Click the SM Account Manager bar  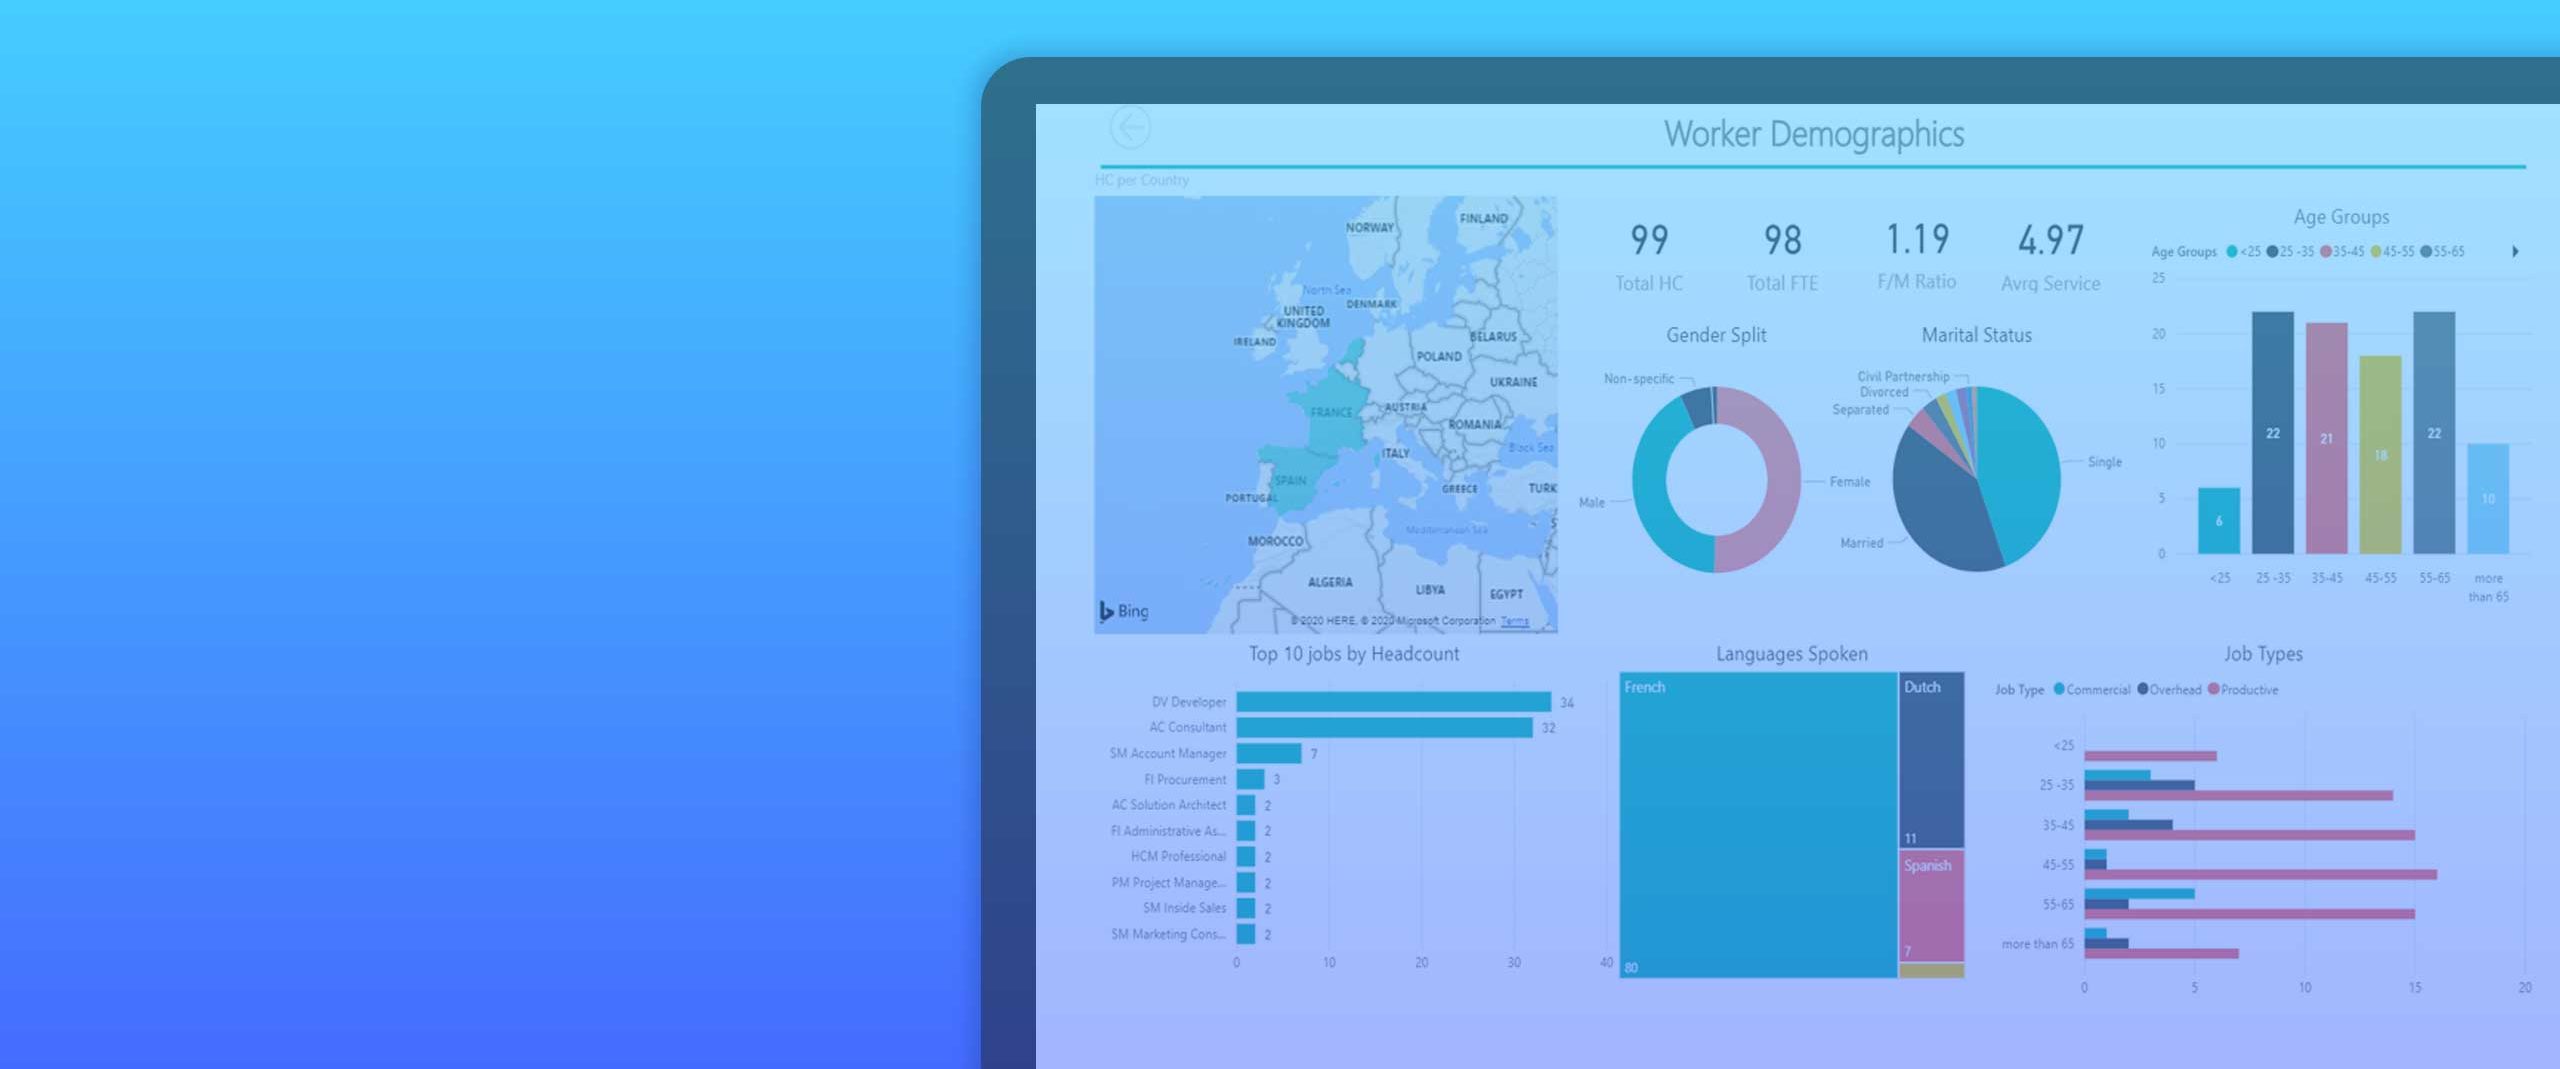tap(1269, 754)
